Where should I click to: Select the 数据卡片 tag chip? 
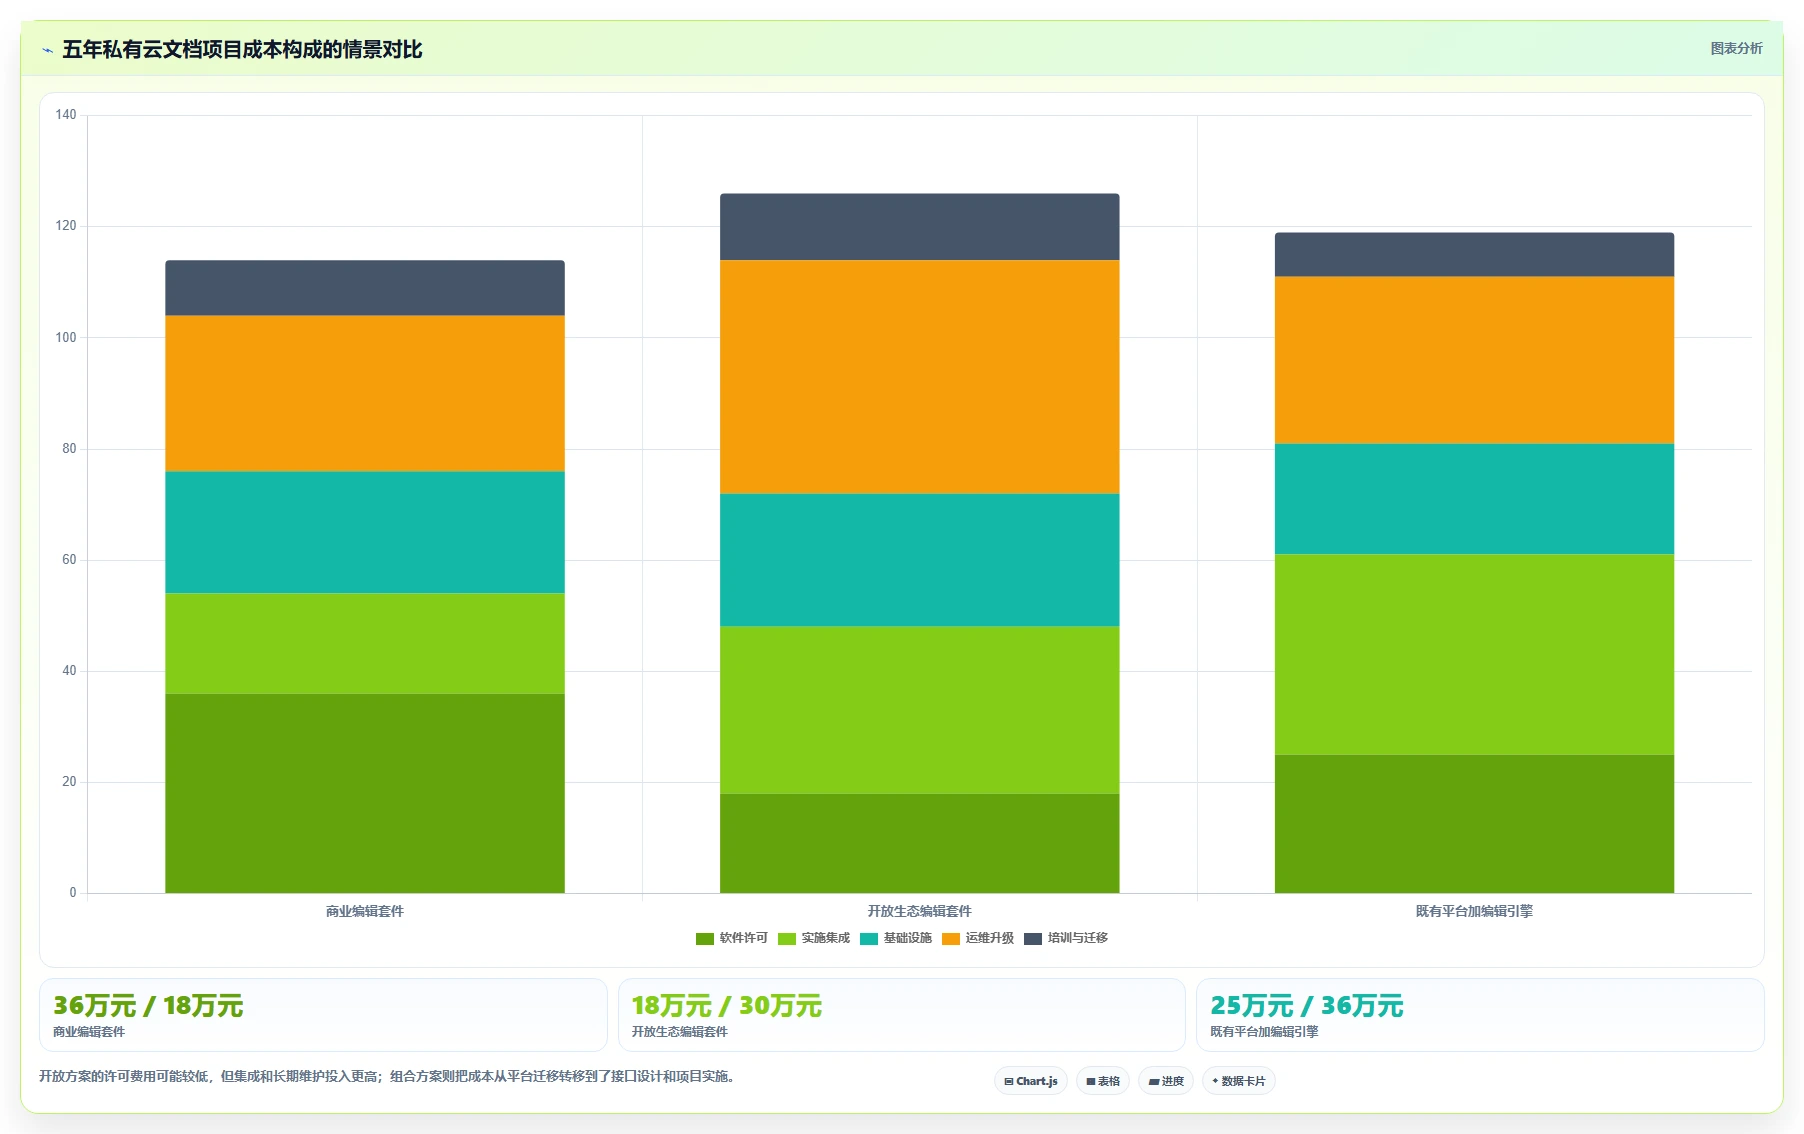tap(1239, 1081)
